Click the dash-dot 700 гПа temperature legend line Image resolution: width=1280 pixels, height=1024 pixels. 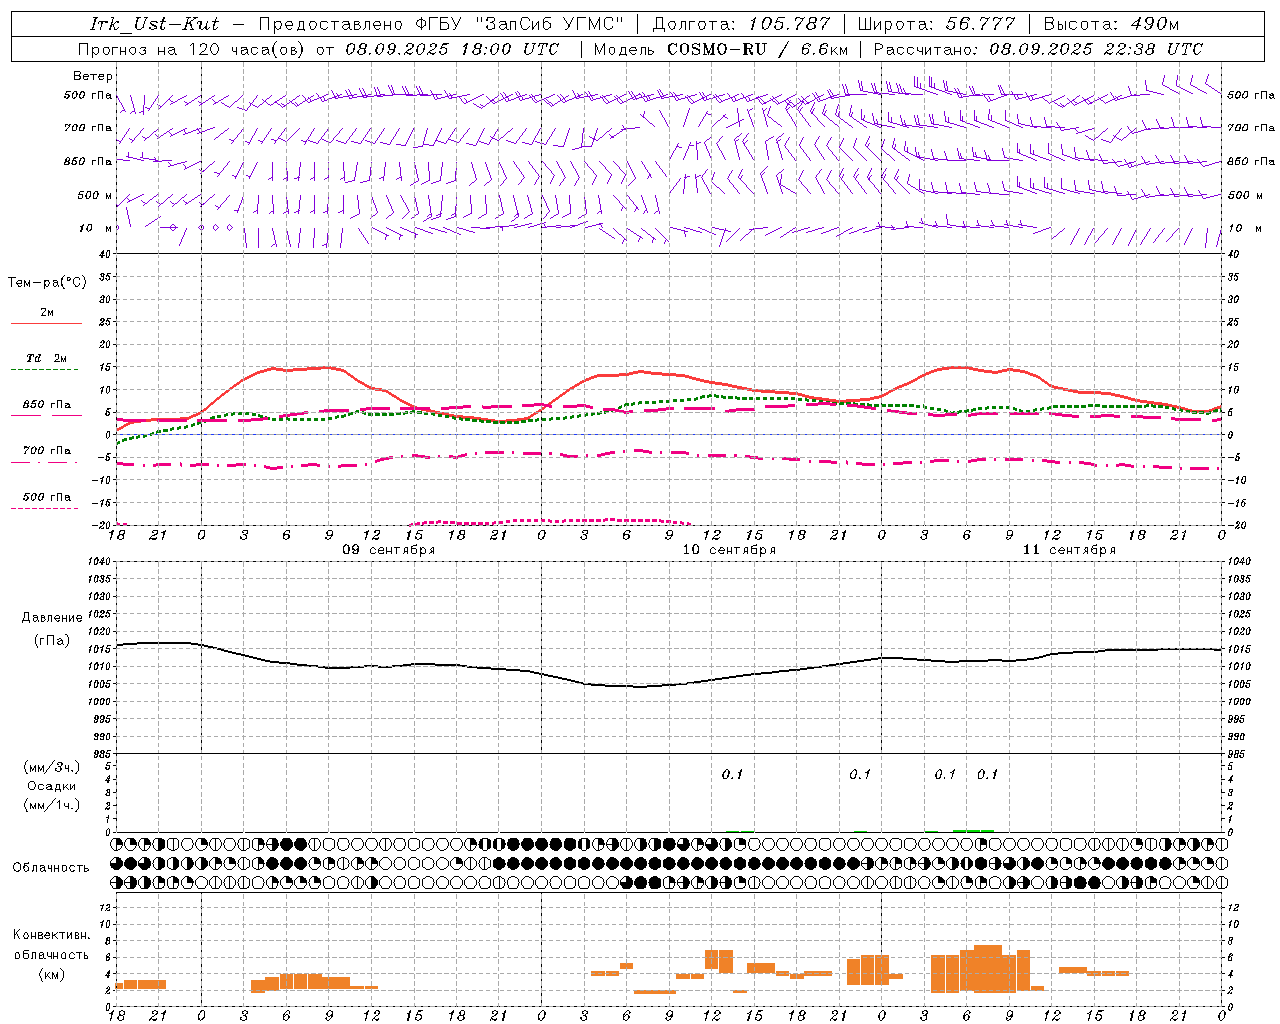click(x=46, y=462)
